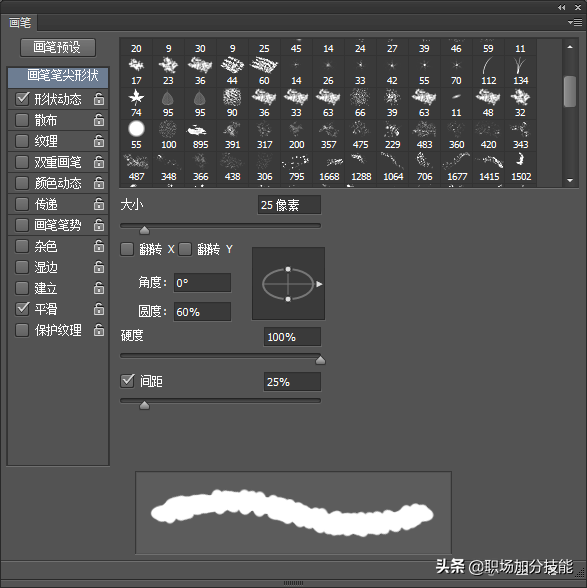Uncheck the 形状动态 checkbox
Viewport: 587px width, 588px height.
pos(22,99)
